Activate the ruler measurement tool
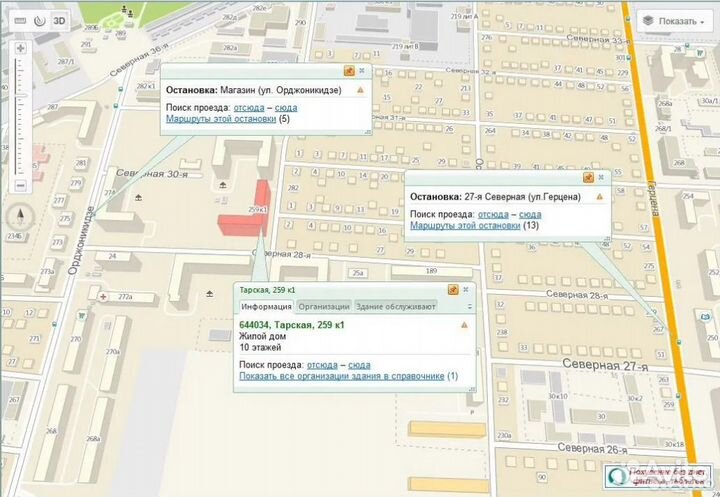The height and width of the screenshot is (497, 720). pos(20,20)
